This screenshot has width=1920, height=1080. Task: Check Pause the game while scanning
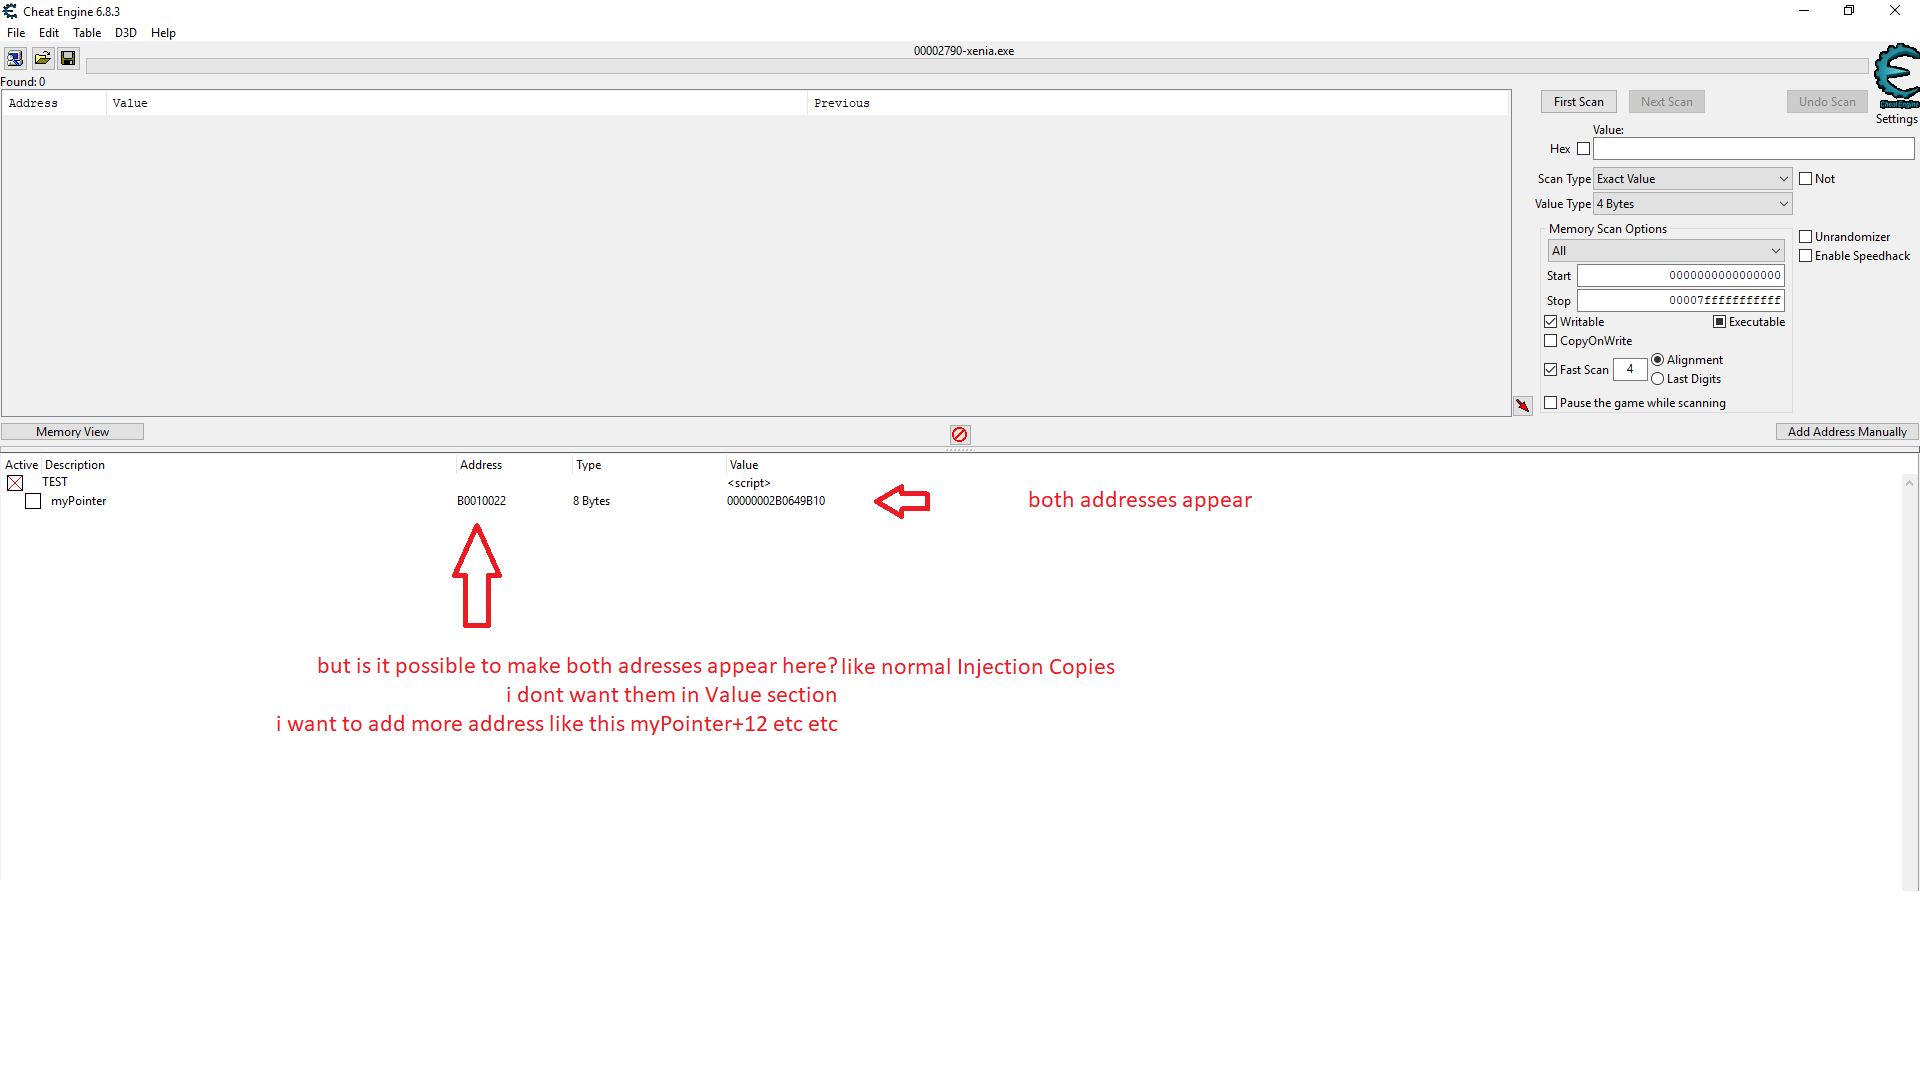1551,403
